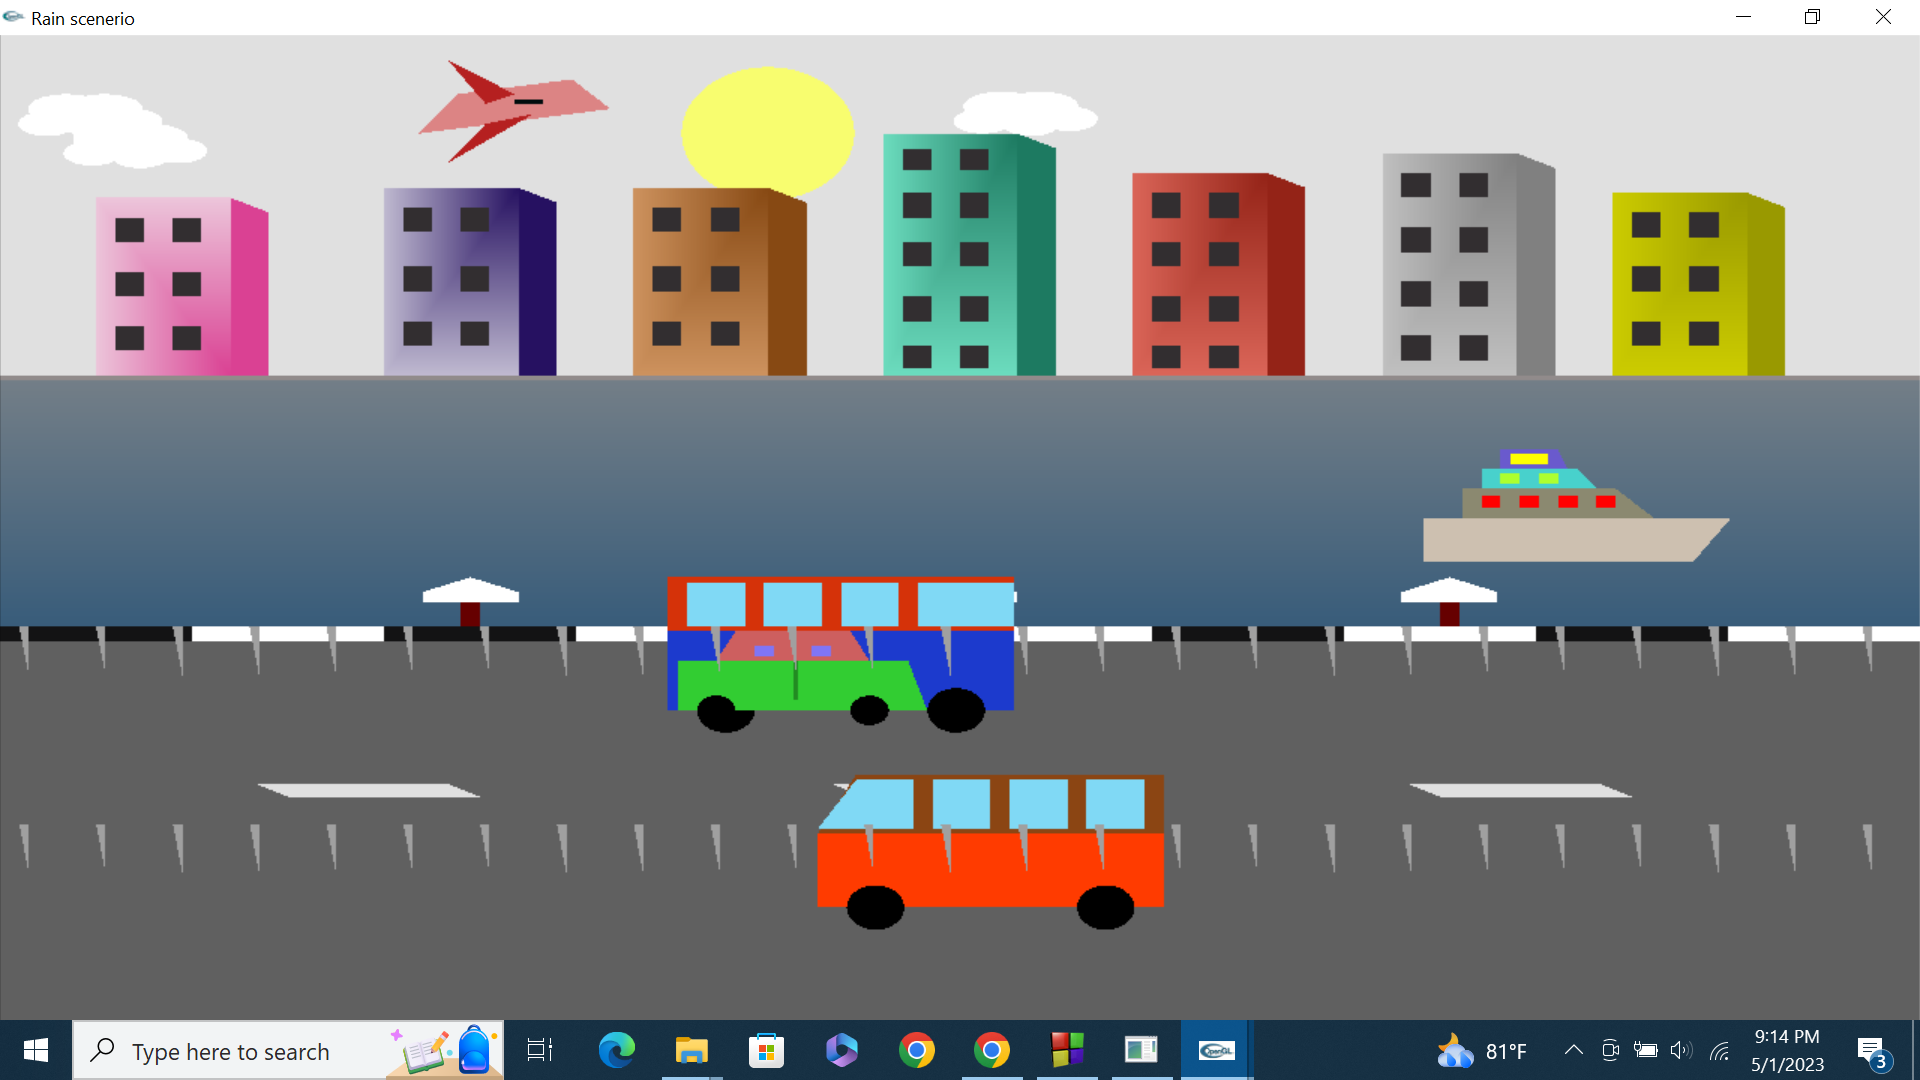Open Microsoft Edge from the taskbar

point(617,1050)
